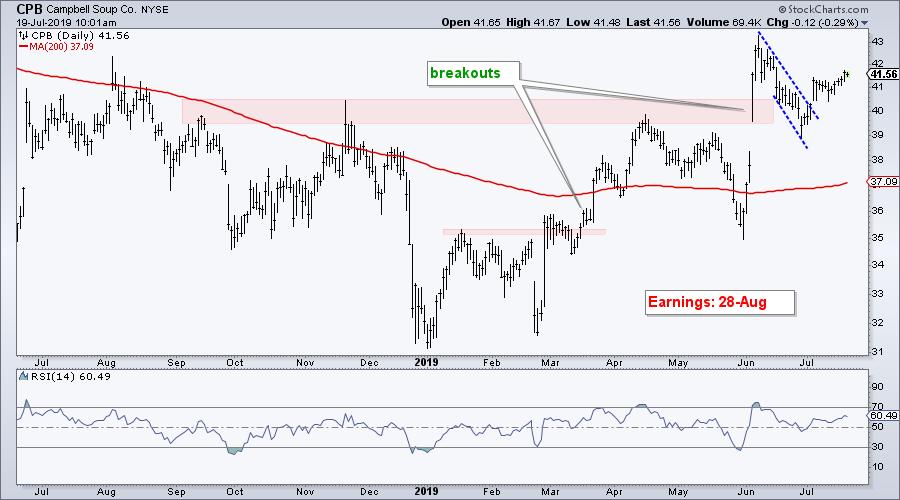Viewport: 900px width, 500px height.
Task: Click the NYSE exchange label
Action: [x=156, y=9]
